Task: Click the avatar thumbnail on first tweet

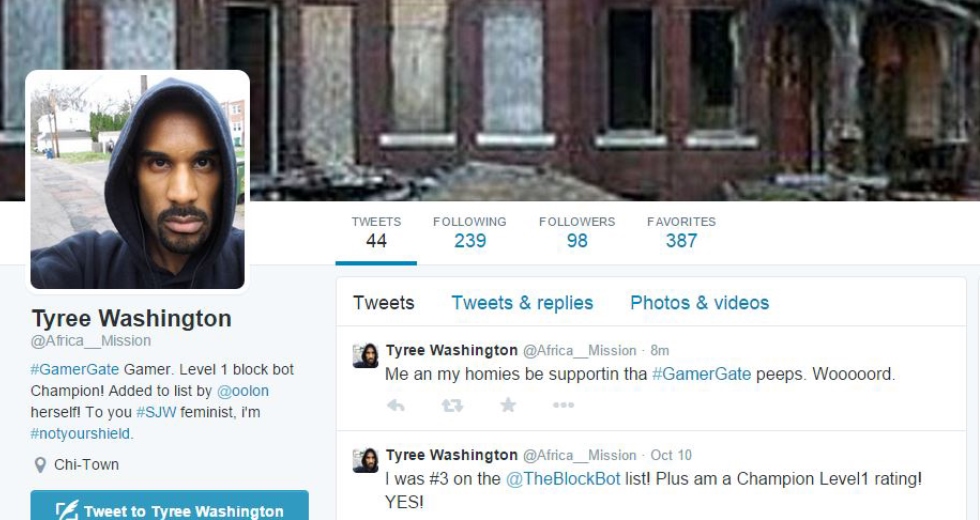Action: pos(366,356)
